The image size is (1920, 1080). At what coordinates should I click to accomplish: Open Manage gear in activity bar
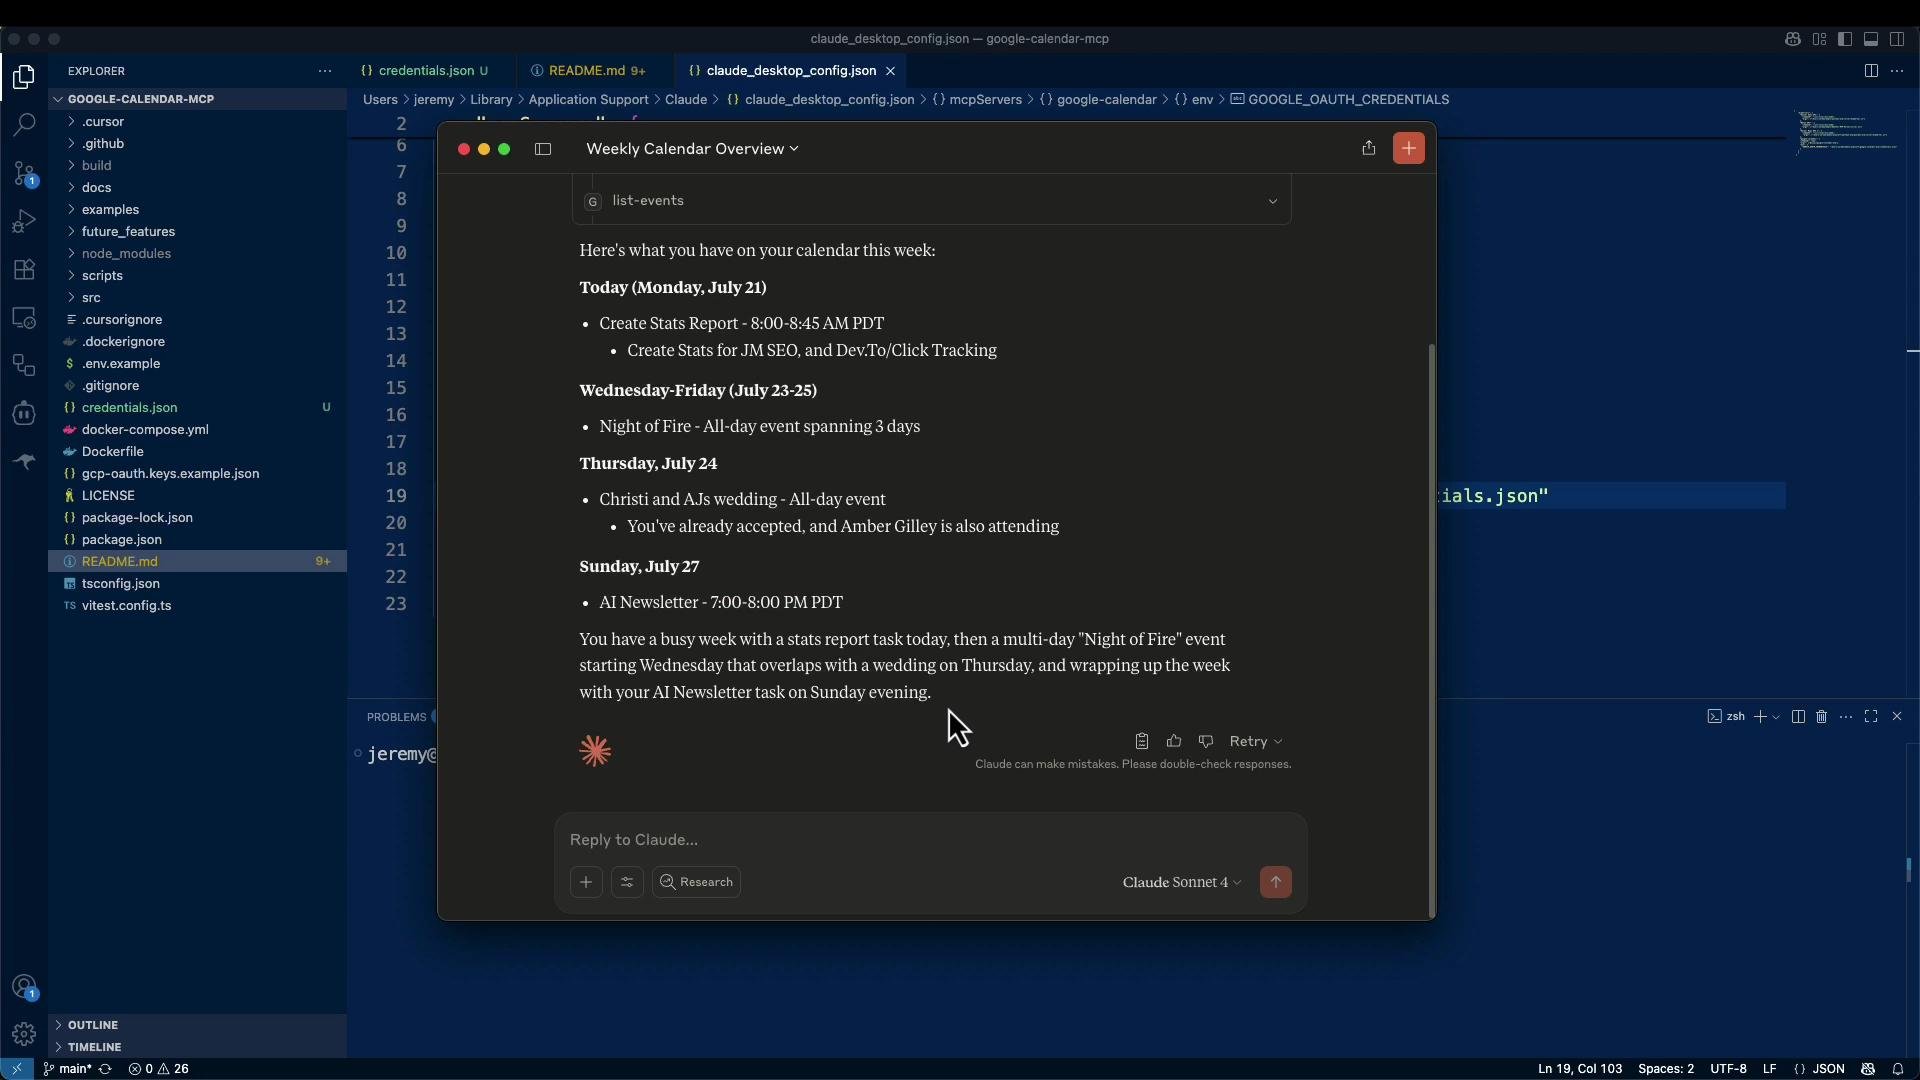[x=24, y=1034]
